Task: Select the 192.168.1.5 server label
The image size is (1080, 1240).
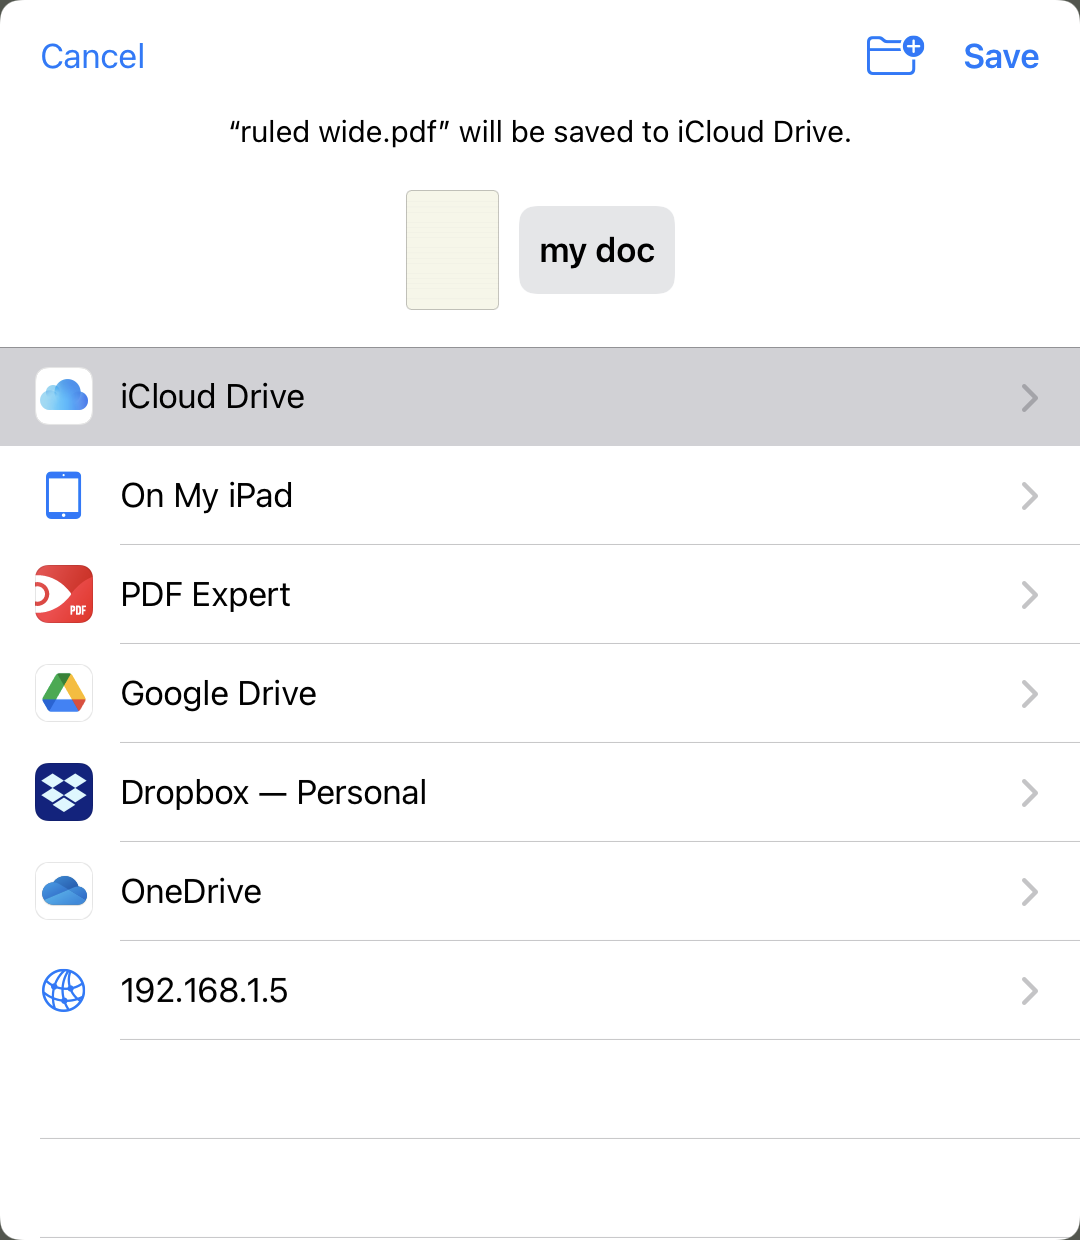Action: coord(204,991)
